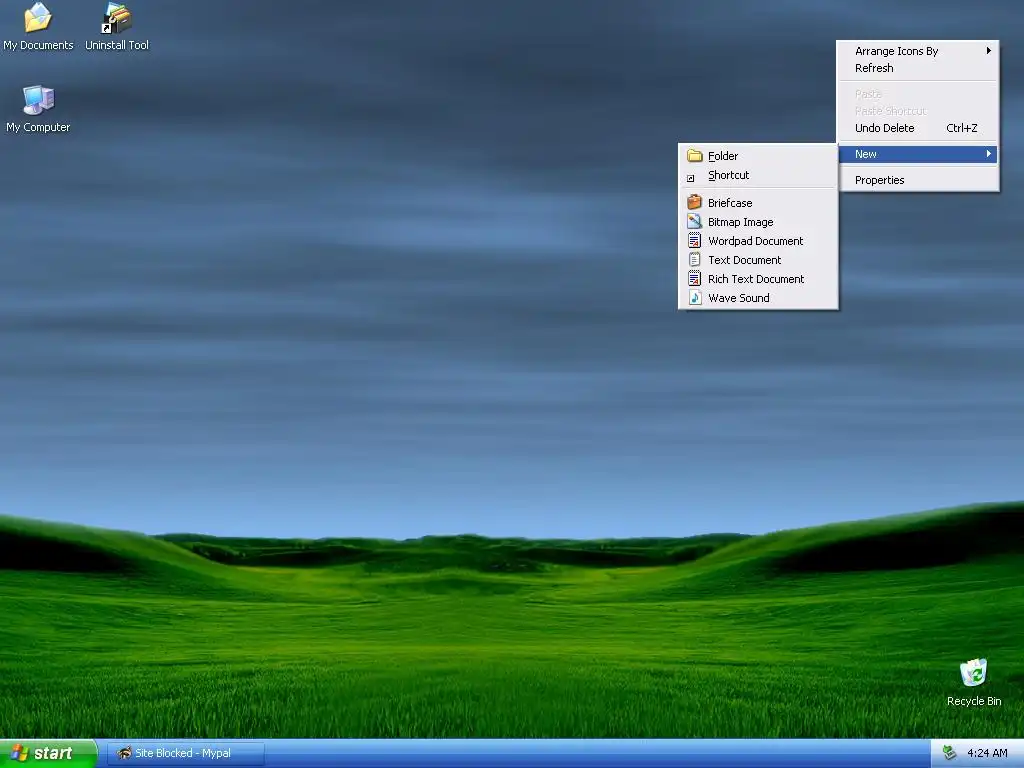Highlight the New menu entry
This screenshot has width=1024, height=768.
pyautogui.click(x=918, y=154)
